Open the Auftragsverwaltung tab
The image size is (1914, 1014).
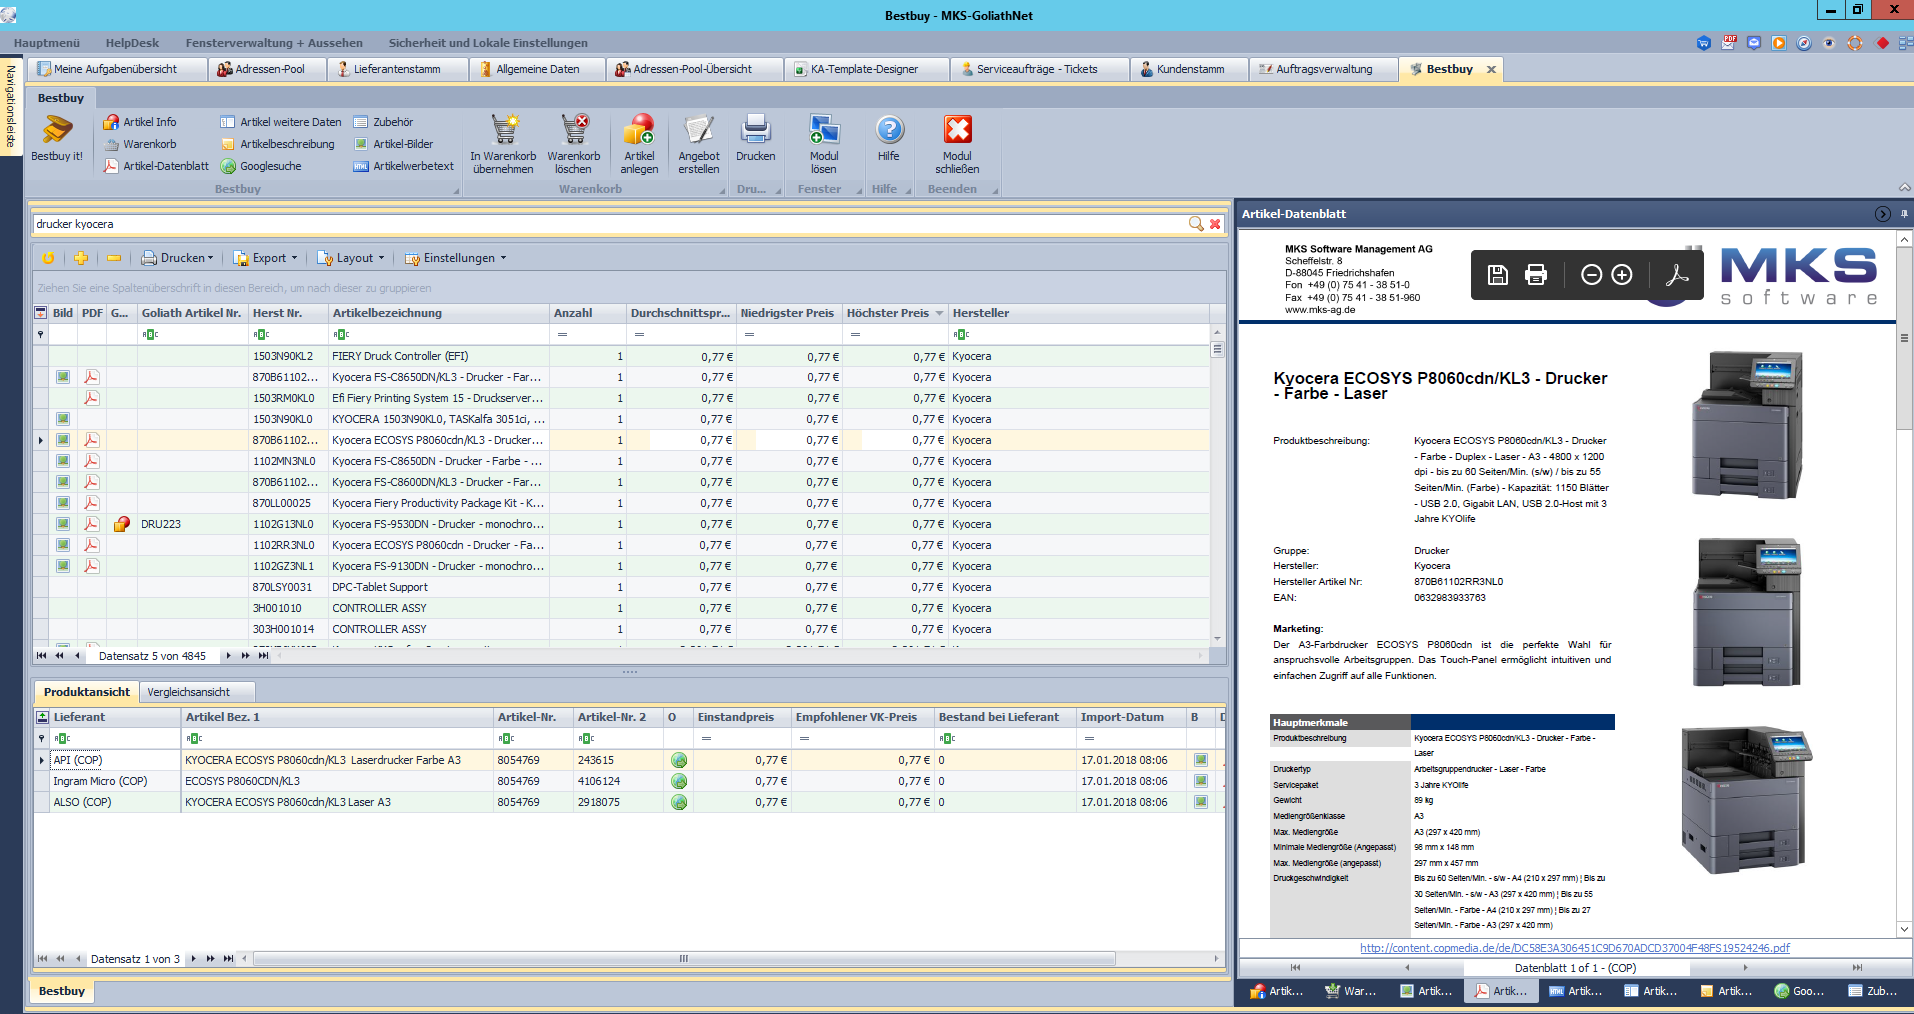coord(1323,69)
